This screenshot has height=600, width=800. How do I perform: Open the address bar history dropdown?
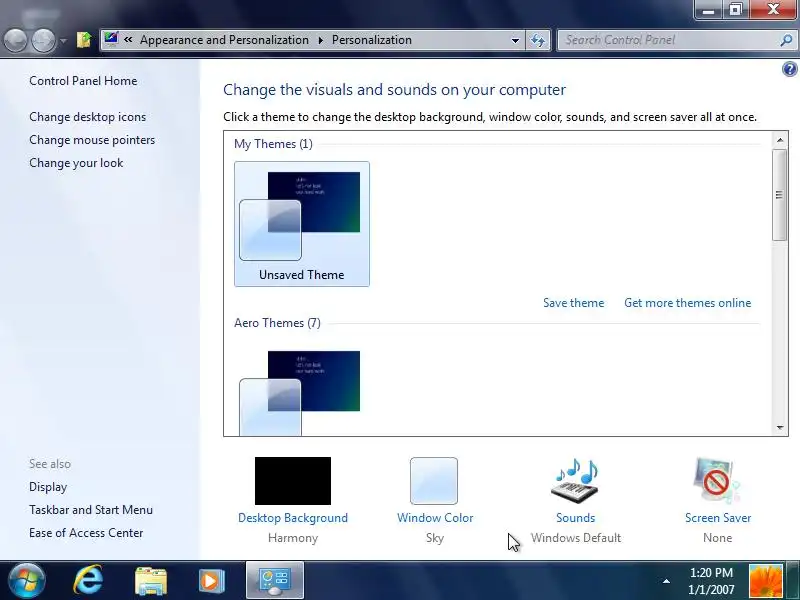515,40
